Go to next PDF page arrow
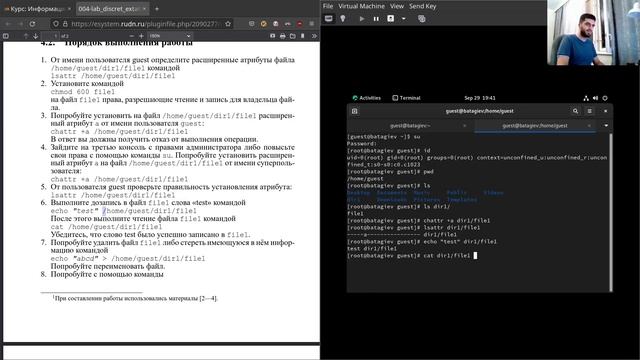The height and width of the screenshot is (360, 640). (x=36, y=36)
